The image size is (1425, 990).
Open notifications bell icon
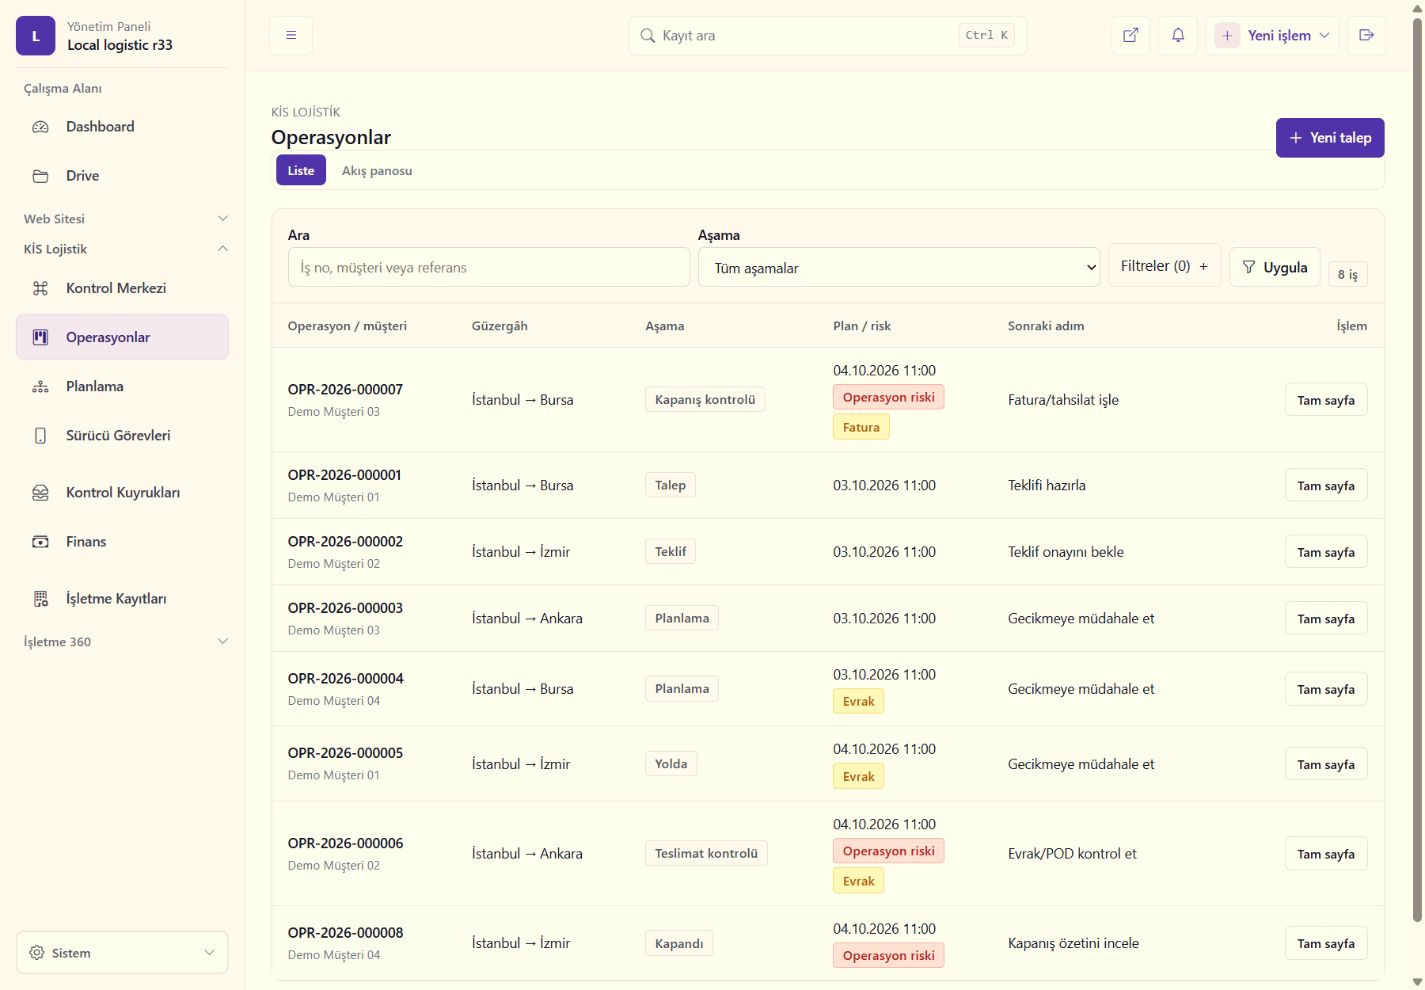(x=1178, y=35)
